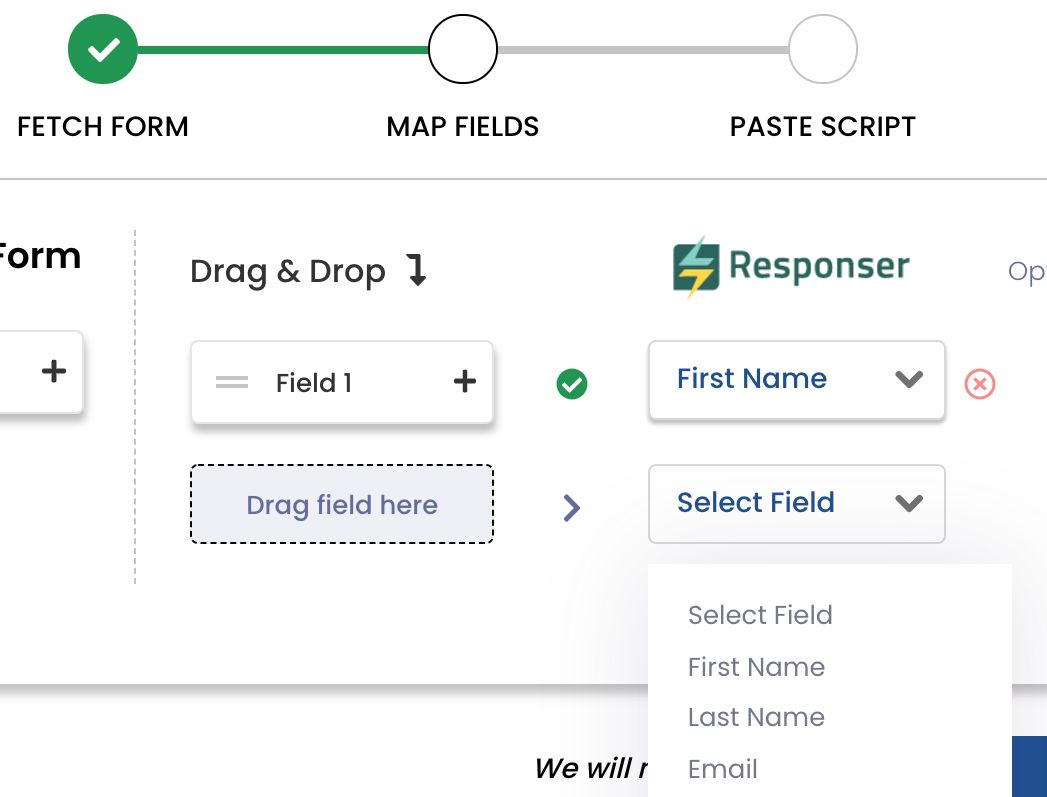This screenshot has width=1047, height=797.
Task: Click the Fetch Form completed checkmark circle
Action: tap(103, 48)
